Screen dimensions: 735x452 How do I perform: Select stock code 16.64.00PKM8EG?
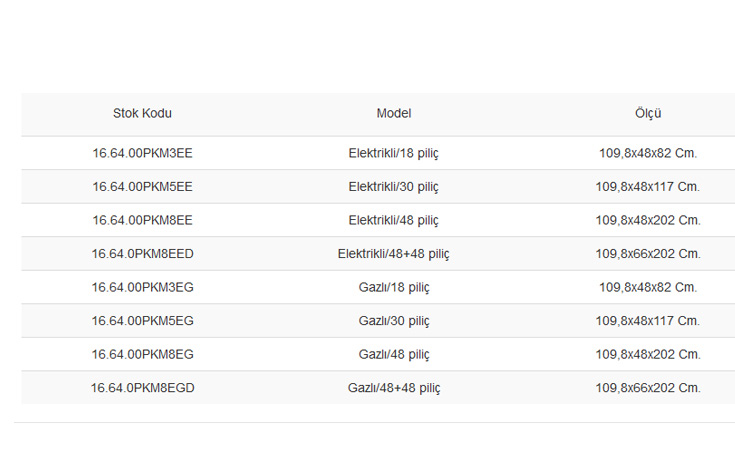click(x=142, y=354)
